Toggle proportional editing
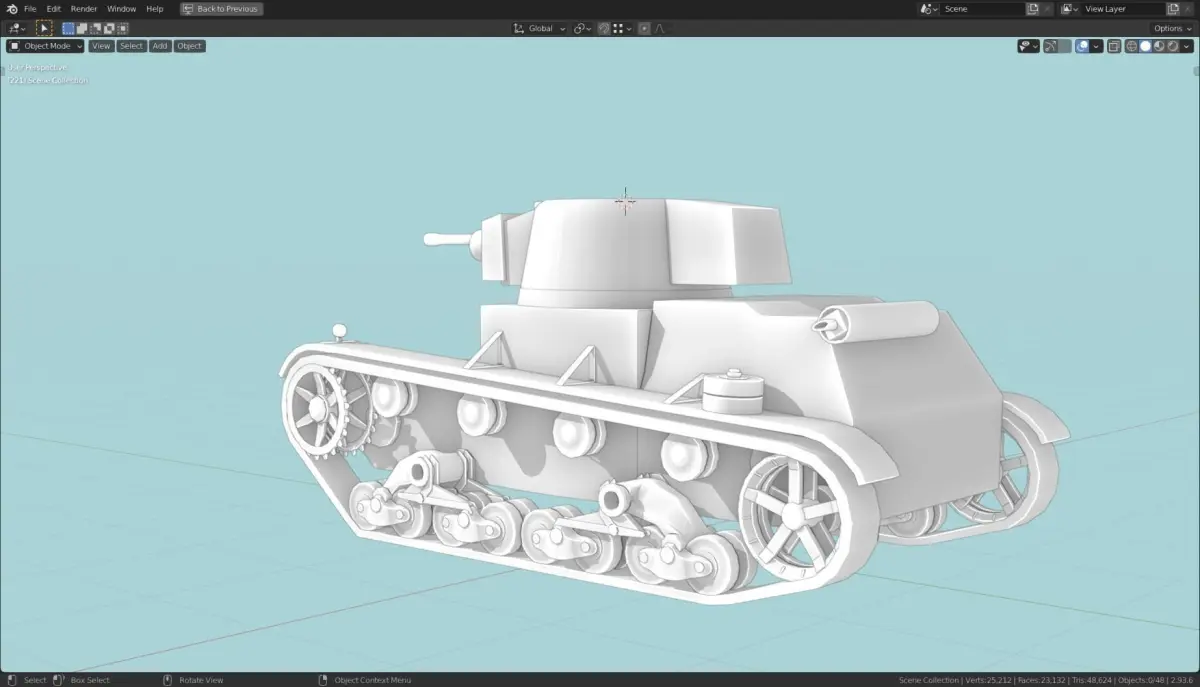 [644, 28]
